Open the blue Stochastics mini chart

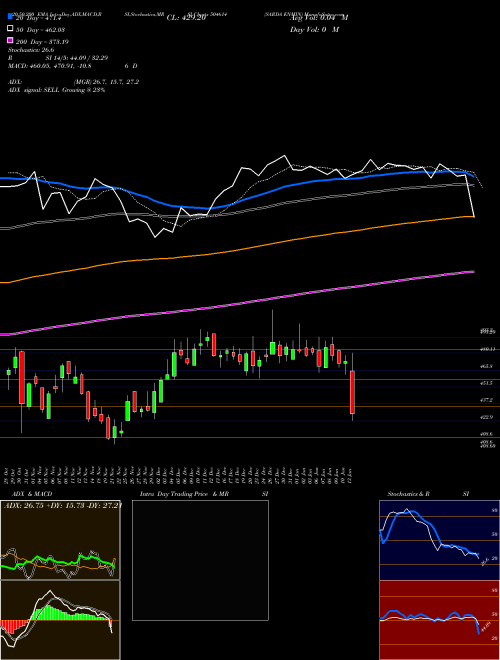439,540
